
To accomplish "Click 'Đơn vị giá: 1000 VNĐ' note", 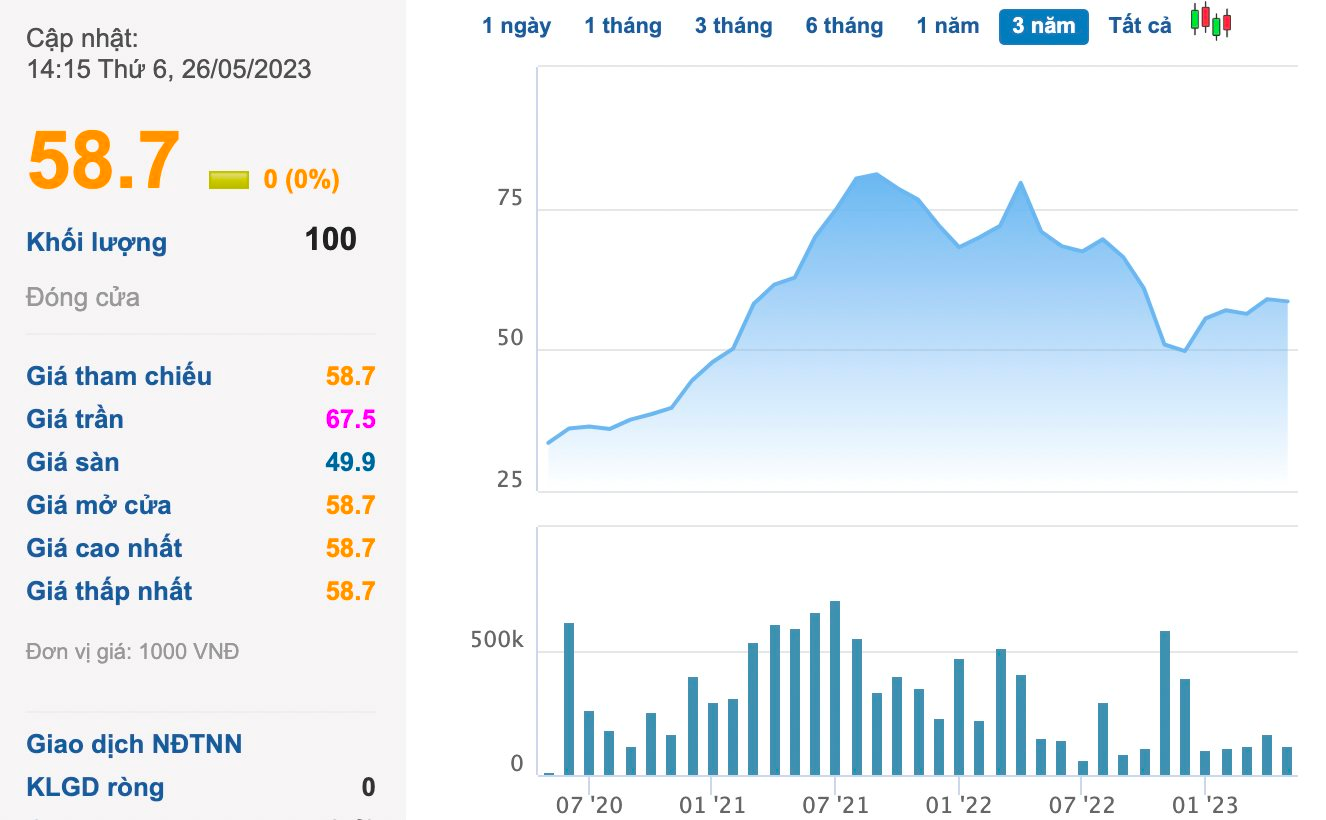I will click(x=133, y=652).
